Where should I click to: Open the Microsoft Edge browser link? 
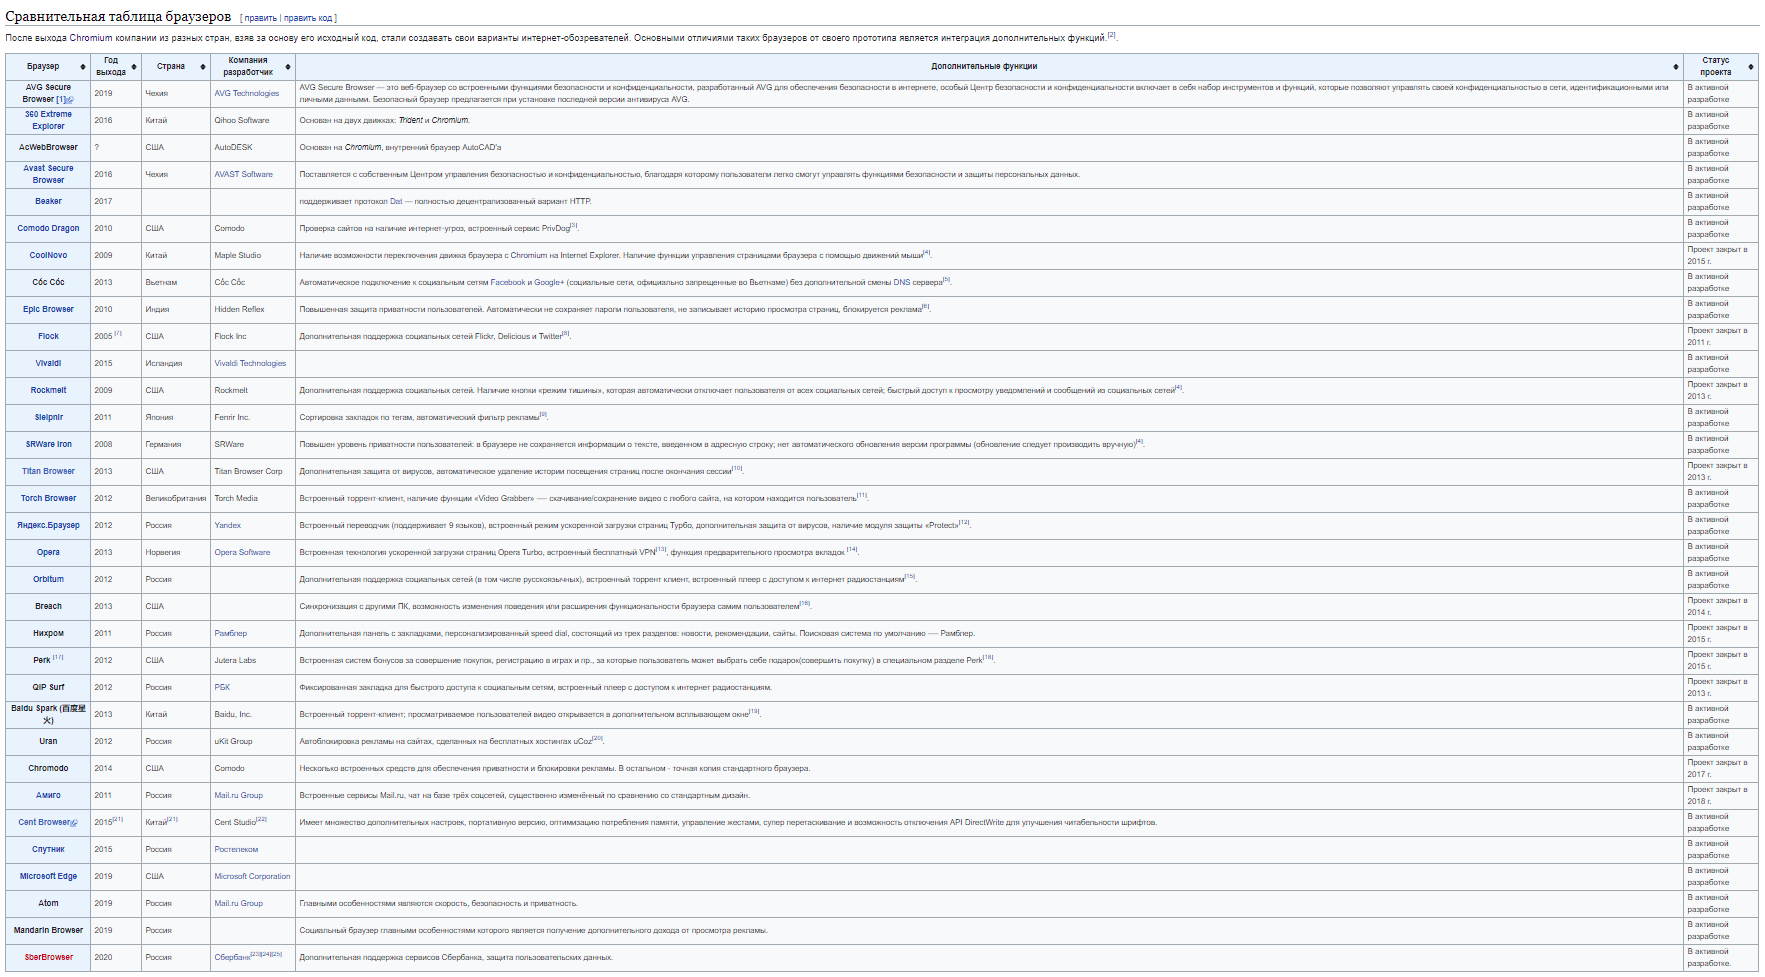tap(48, 876)
